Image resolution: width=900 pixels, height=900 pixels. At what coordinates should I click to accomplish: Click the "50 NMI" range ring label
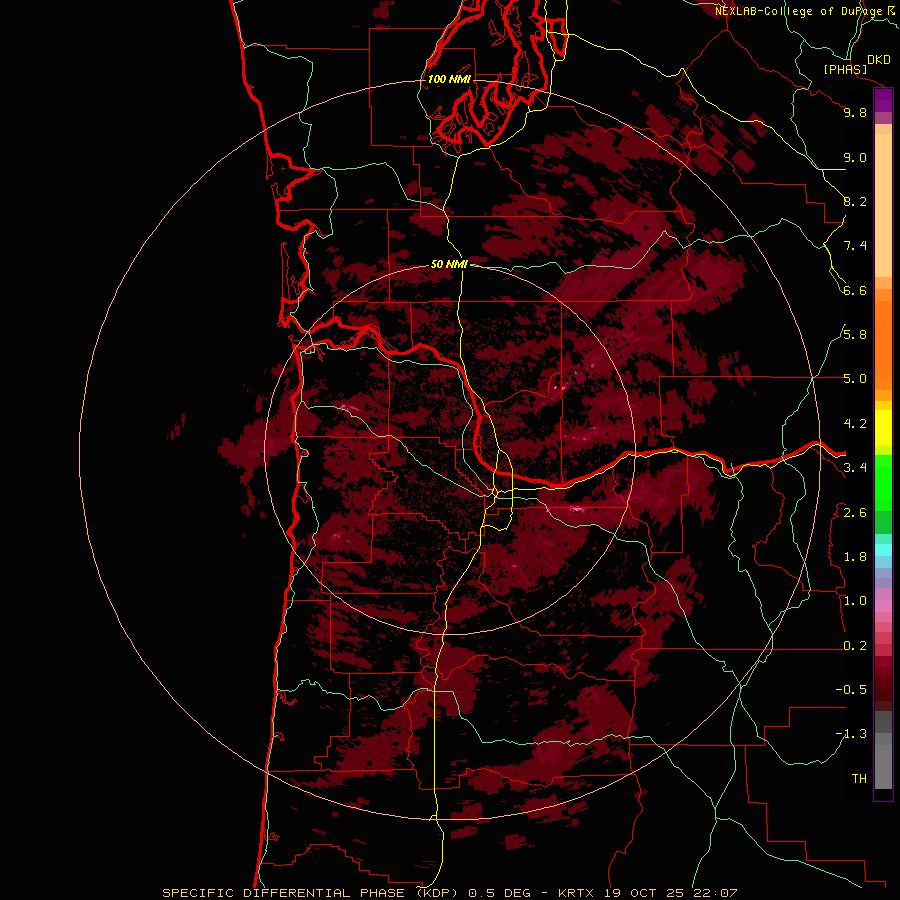click(x=449, y=264)
